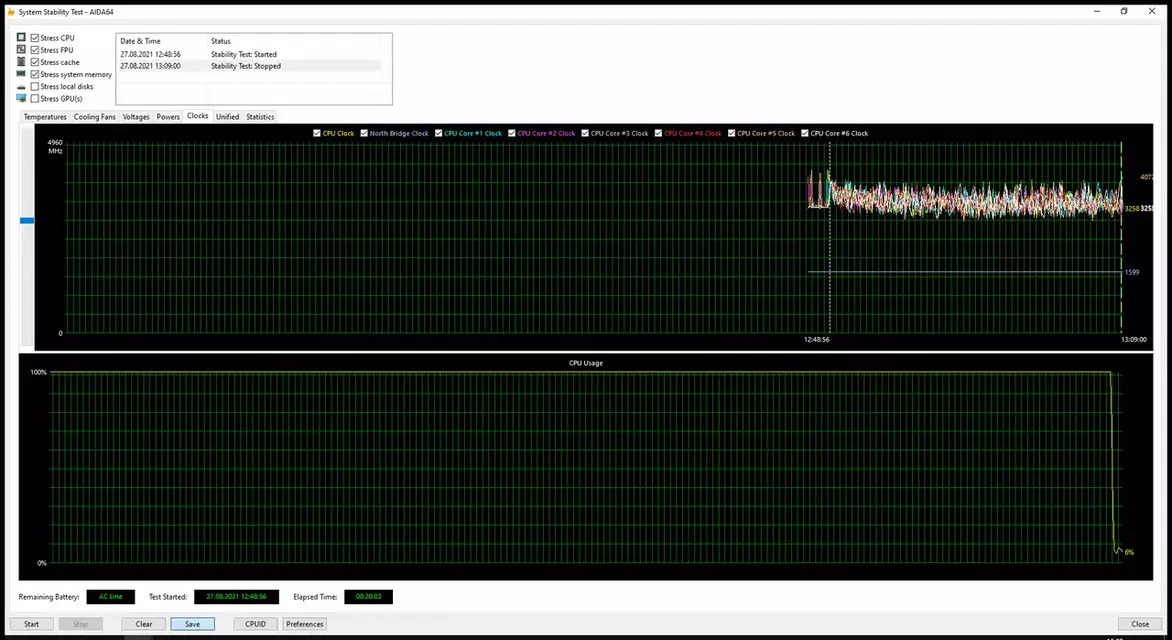Image resolution: width=1172 pixels, height=640 pixels.
Task: Open CPUID panel button
Action: click(256, 624)
